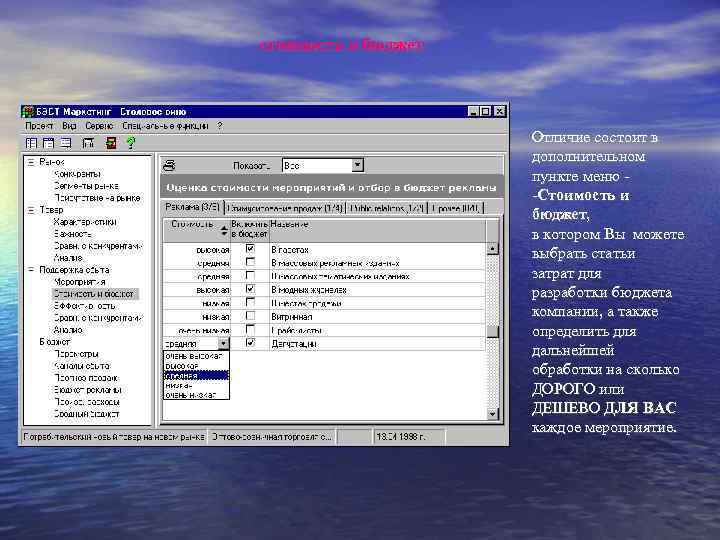Image resolution: width=720 pixels, height=540 pixels.
Task: Select Эффективность tree item
Action: coord(84,306)
